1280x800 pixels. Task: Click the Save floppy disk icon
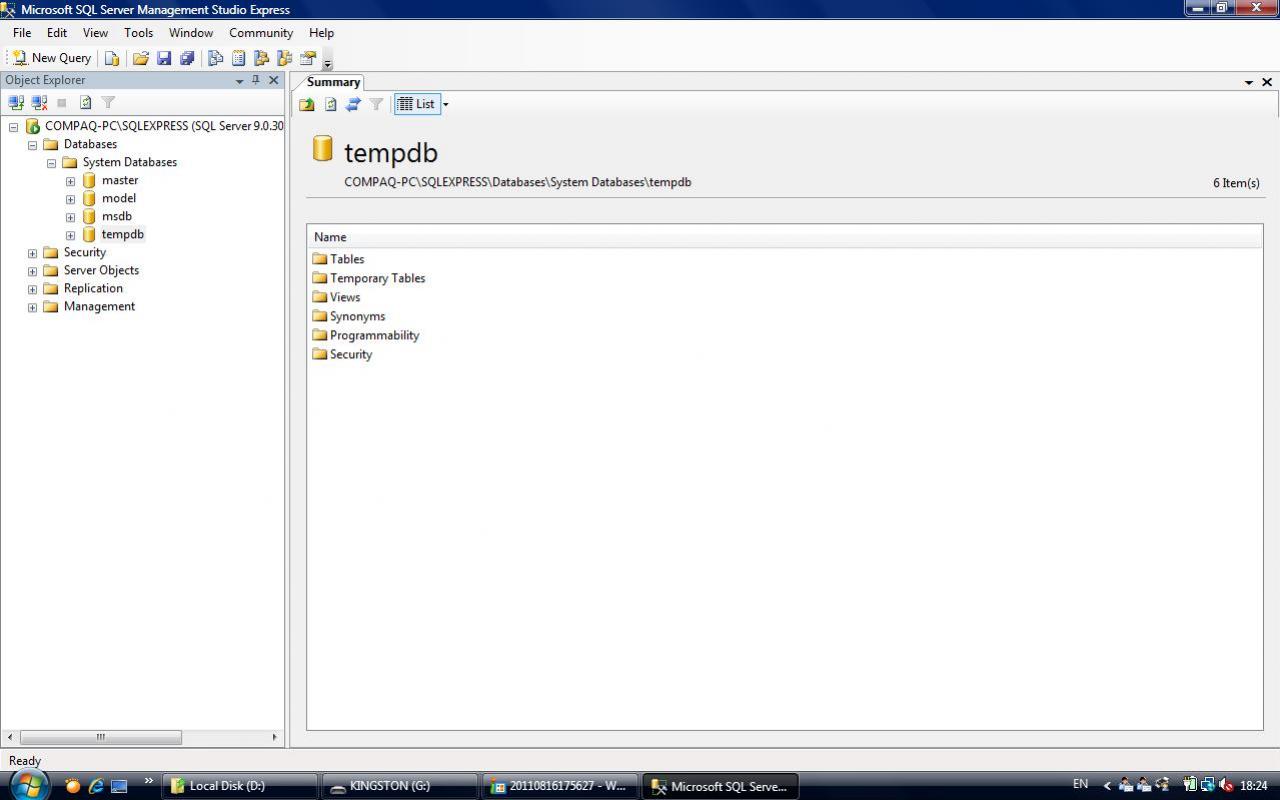click(x=164, y=58)
